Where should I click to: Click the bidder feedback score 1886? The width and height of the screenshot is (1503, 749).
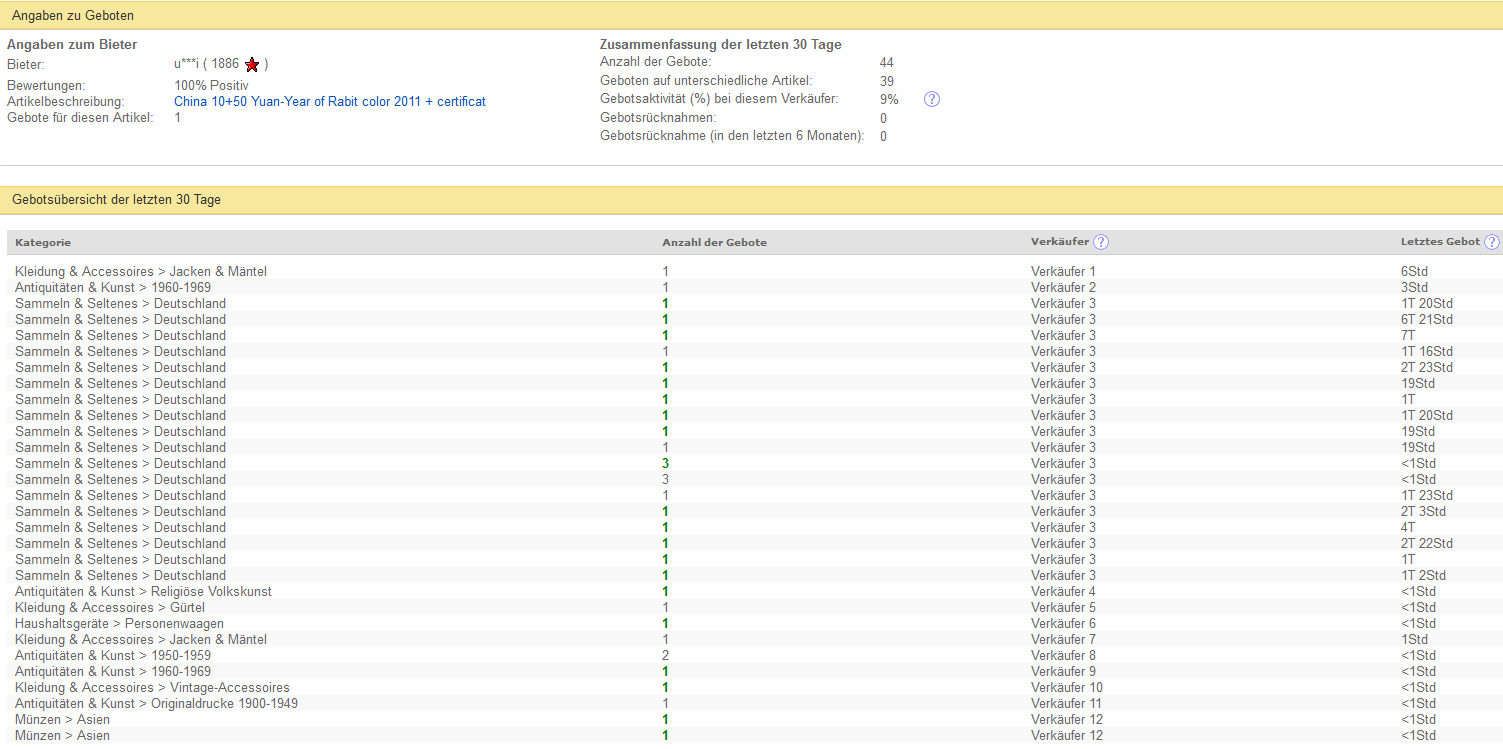point(225,64)
